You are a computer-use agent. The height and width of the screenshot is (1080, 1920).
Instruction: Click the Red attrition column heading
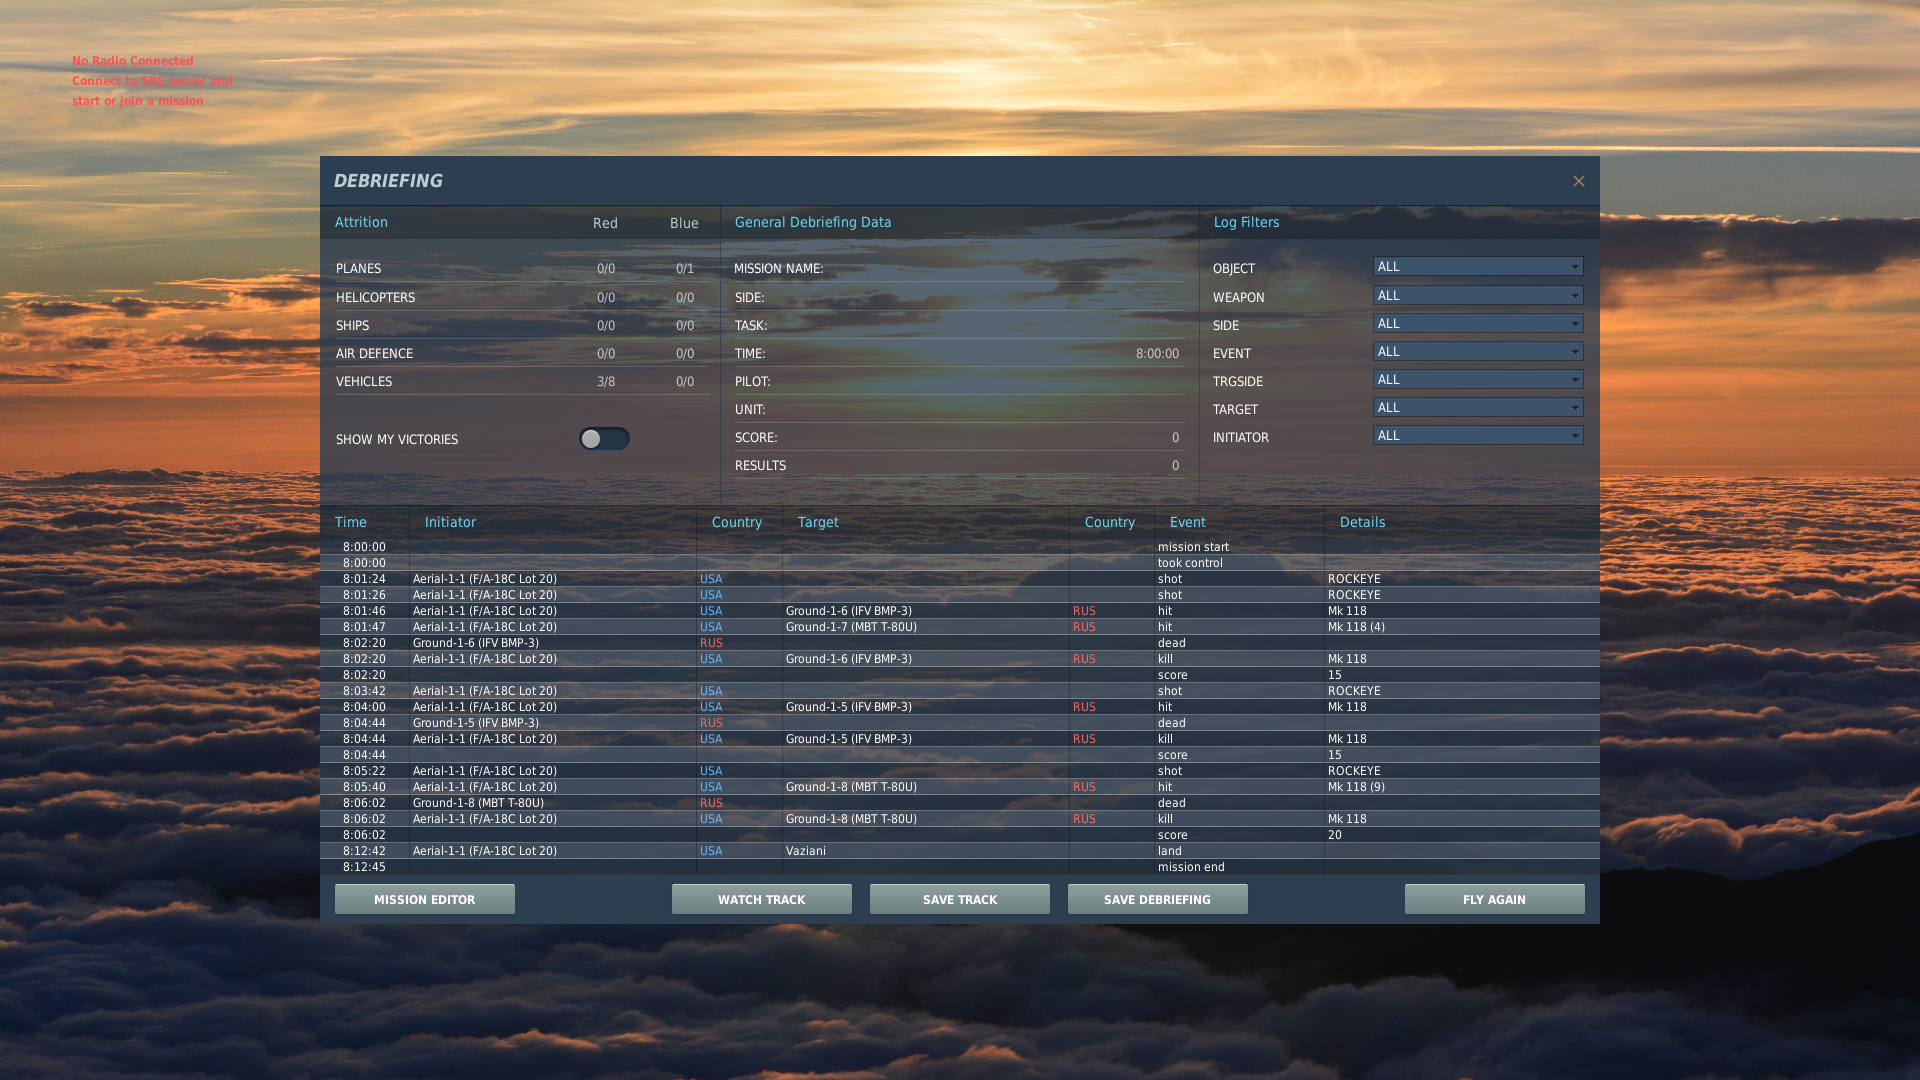pyautogui.click(x=605, y=223)
